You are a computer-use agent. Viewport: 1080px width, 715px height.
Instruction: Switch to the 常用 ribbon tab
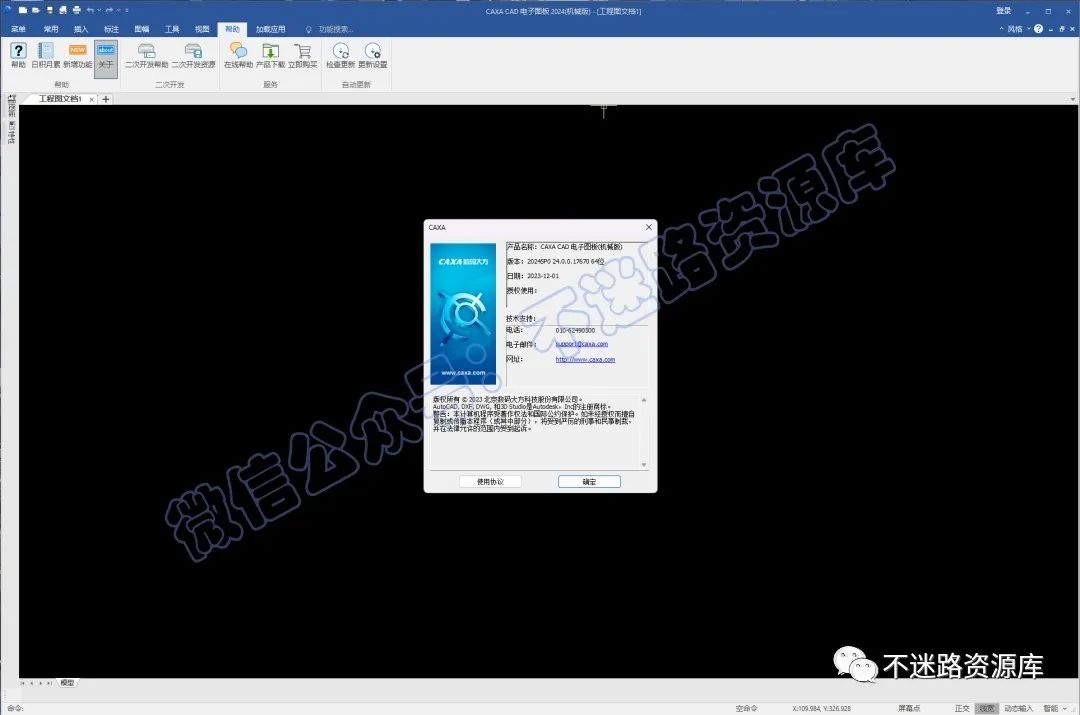click(51, 29)
